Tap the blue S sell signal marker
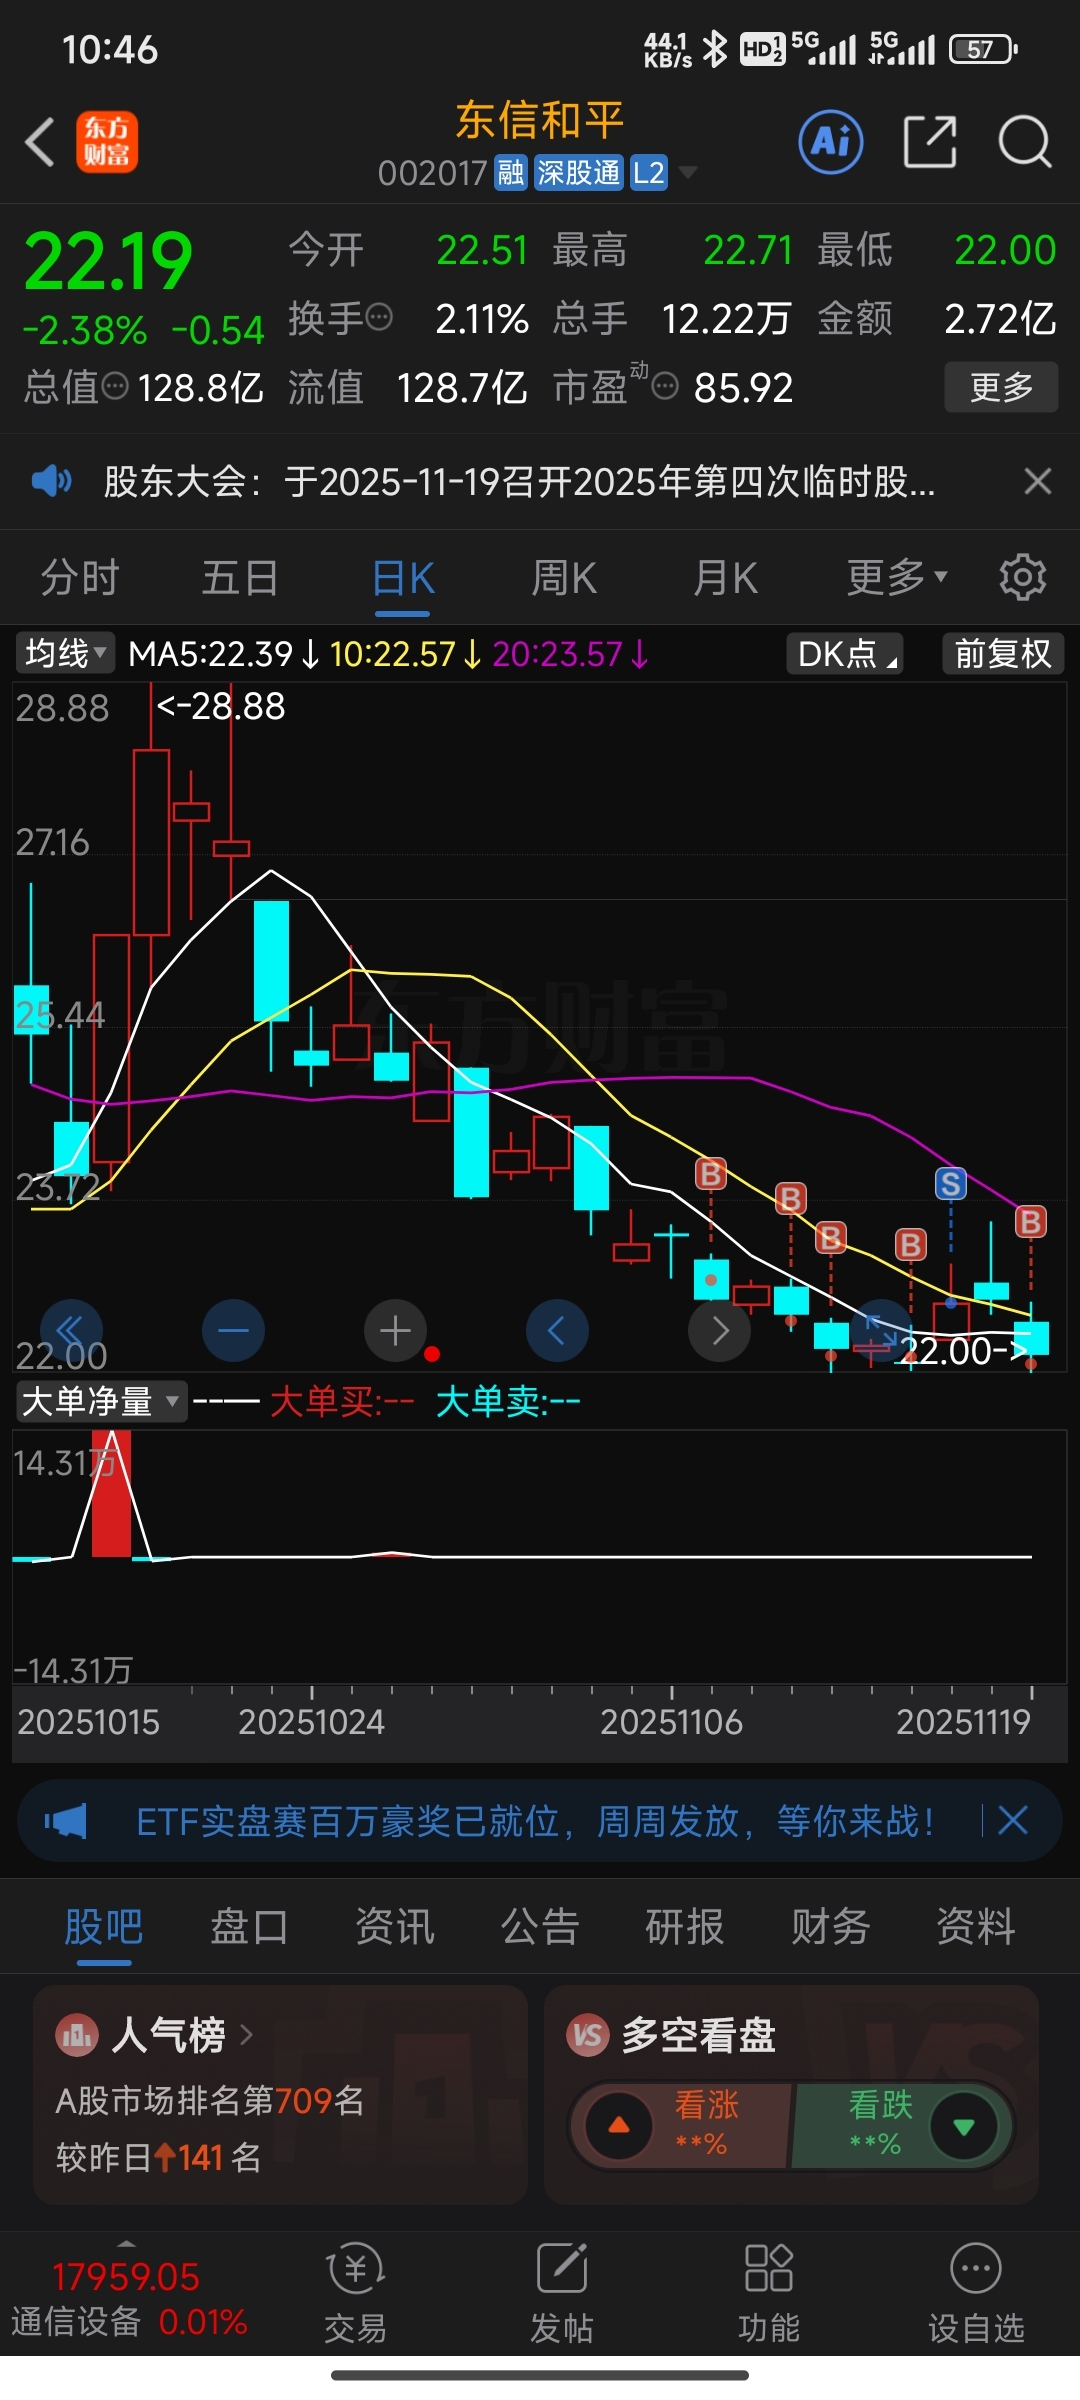 pos(950,1184)
